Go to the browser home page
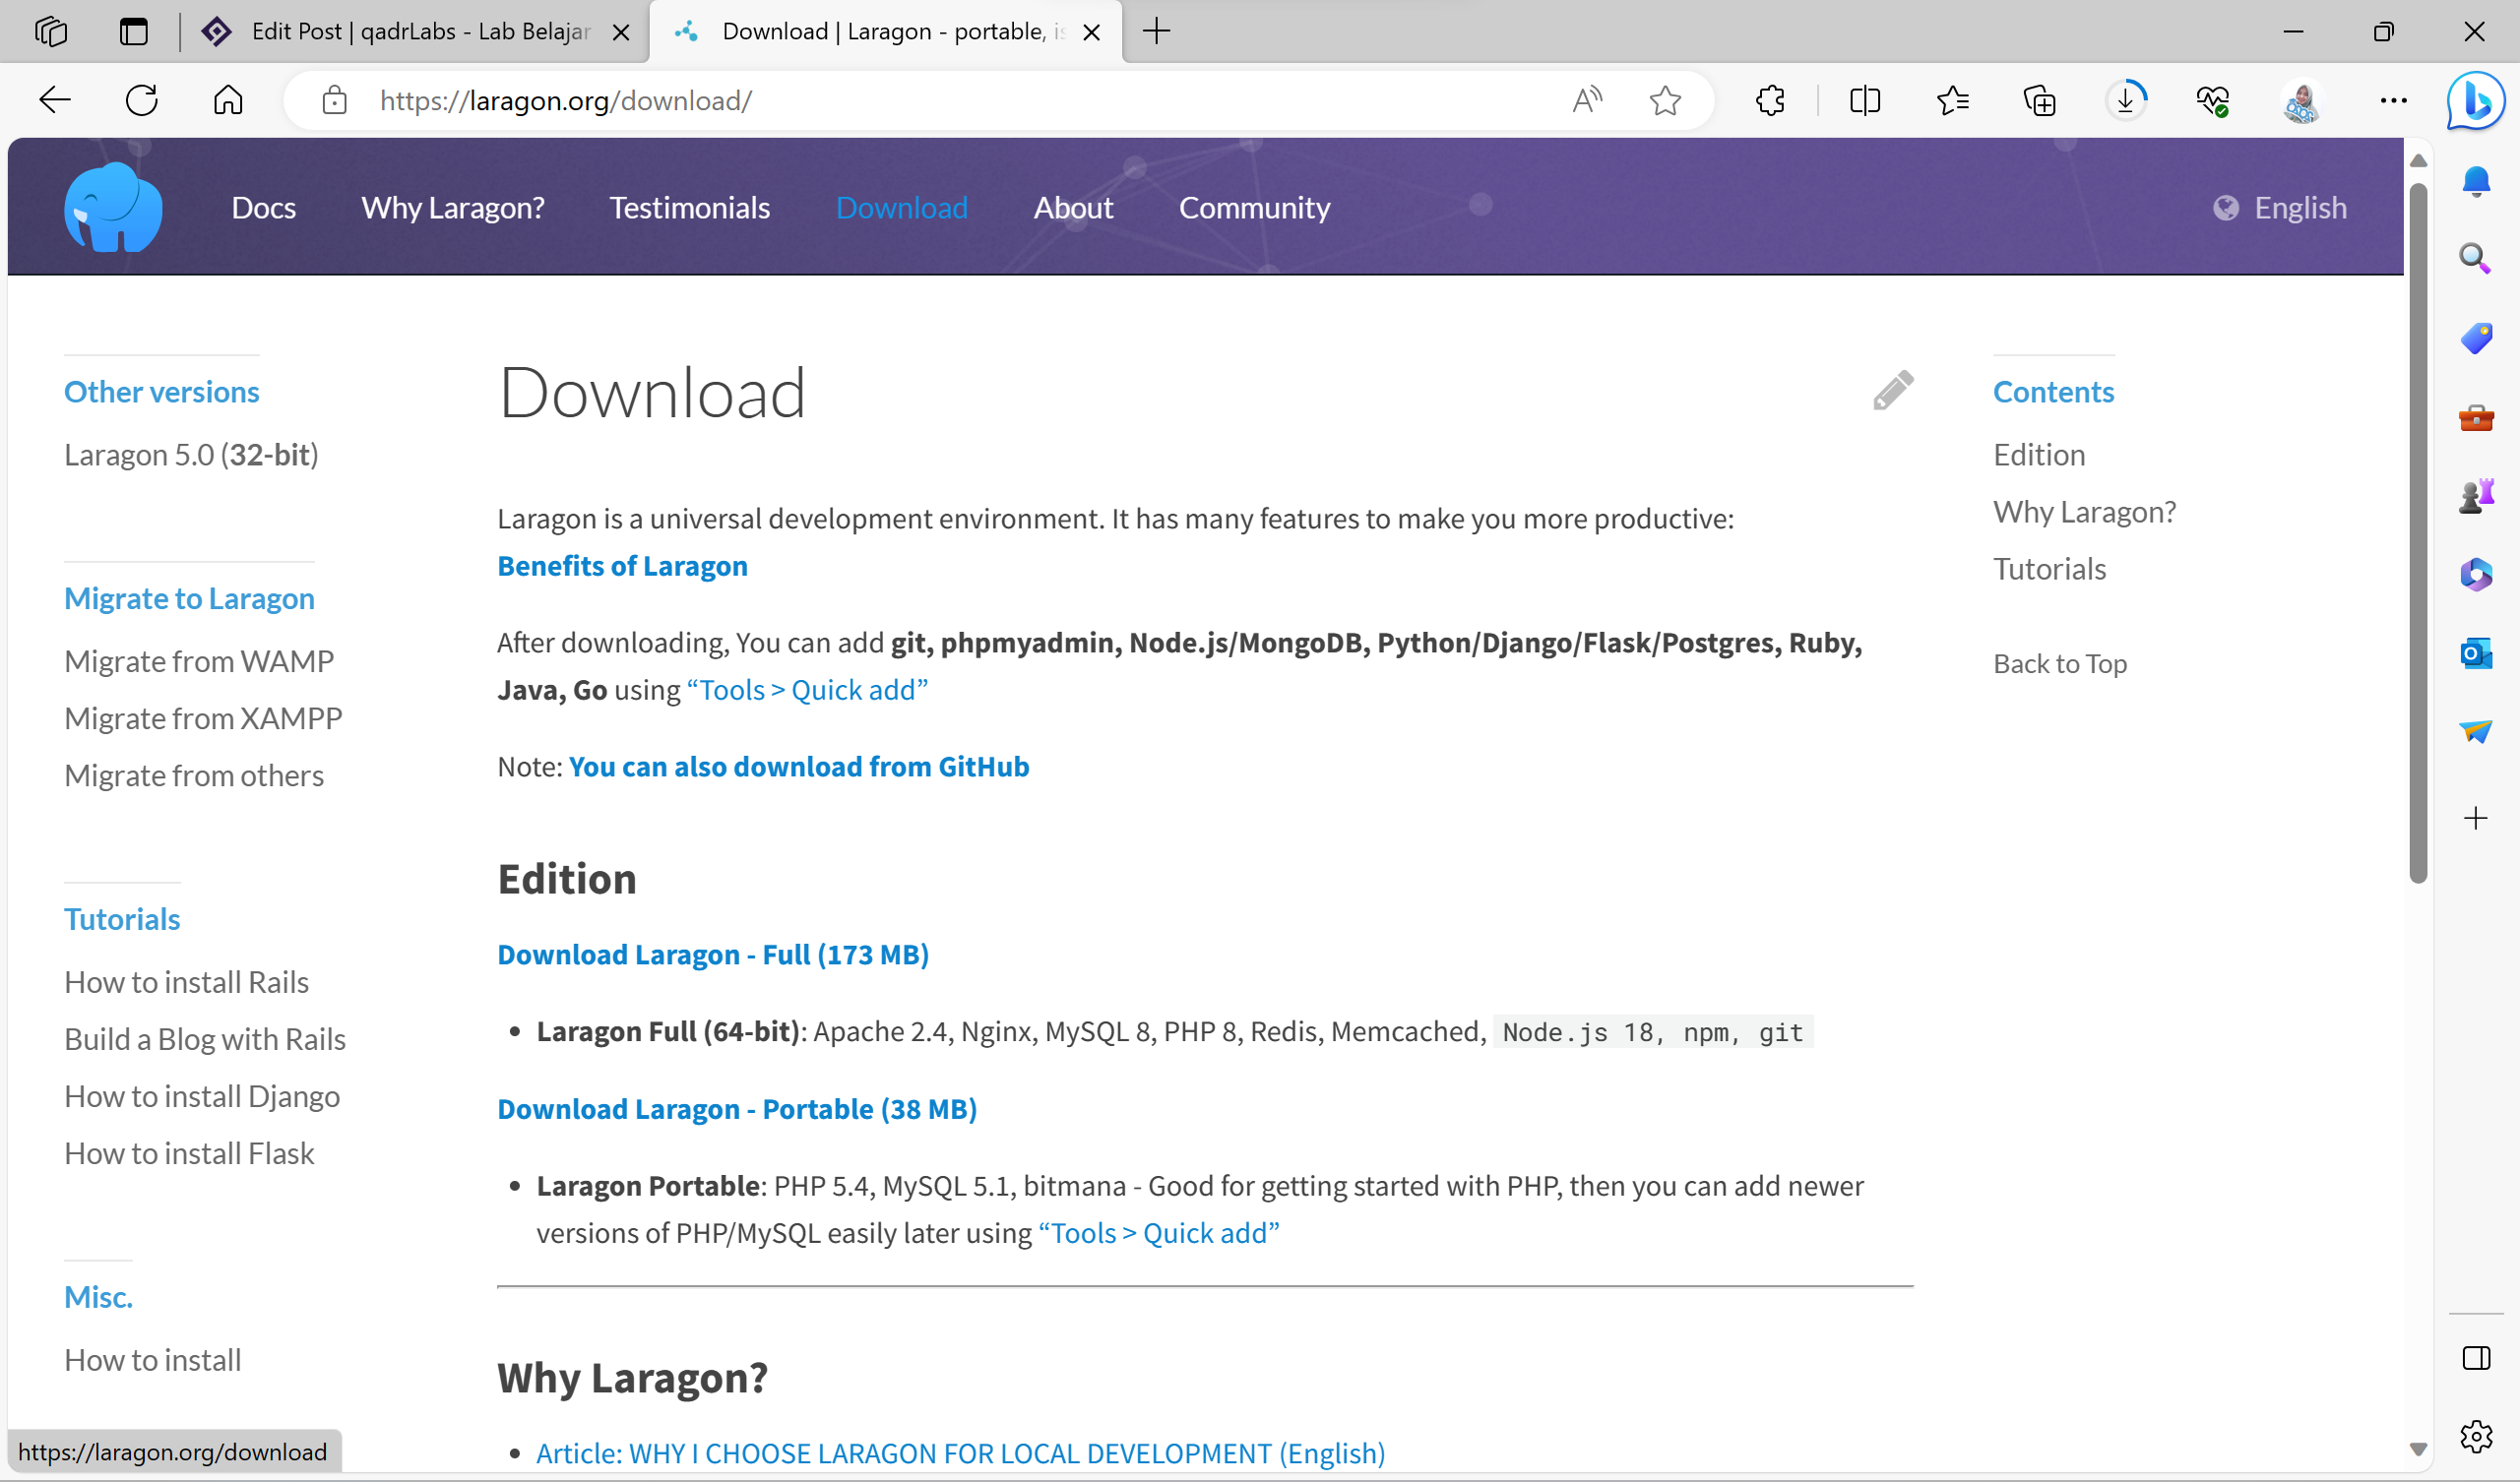 [x=228, y=100]
